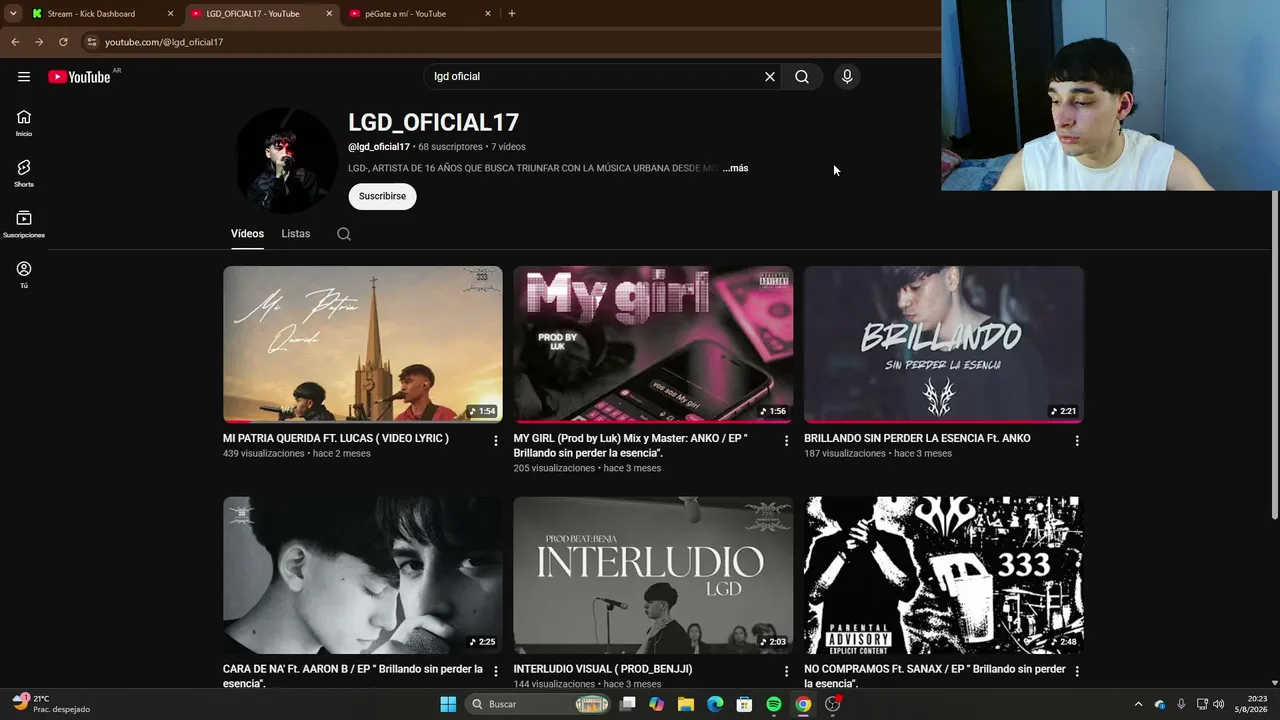Open volume control in the system tray
Screen dimensions: 1280x720
(x=1218, y=704)
